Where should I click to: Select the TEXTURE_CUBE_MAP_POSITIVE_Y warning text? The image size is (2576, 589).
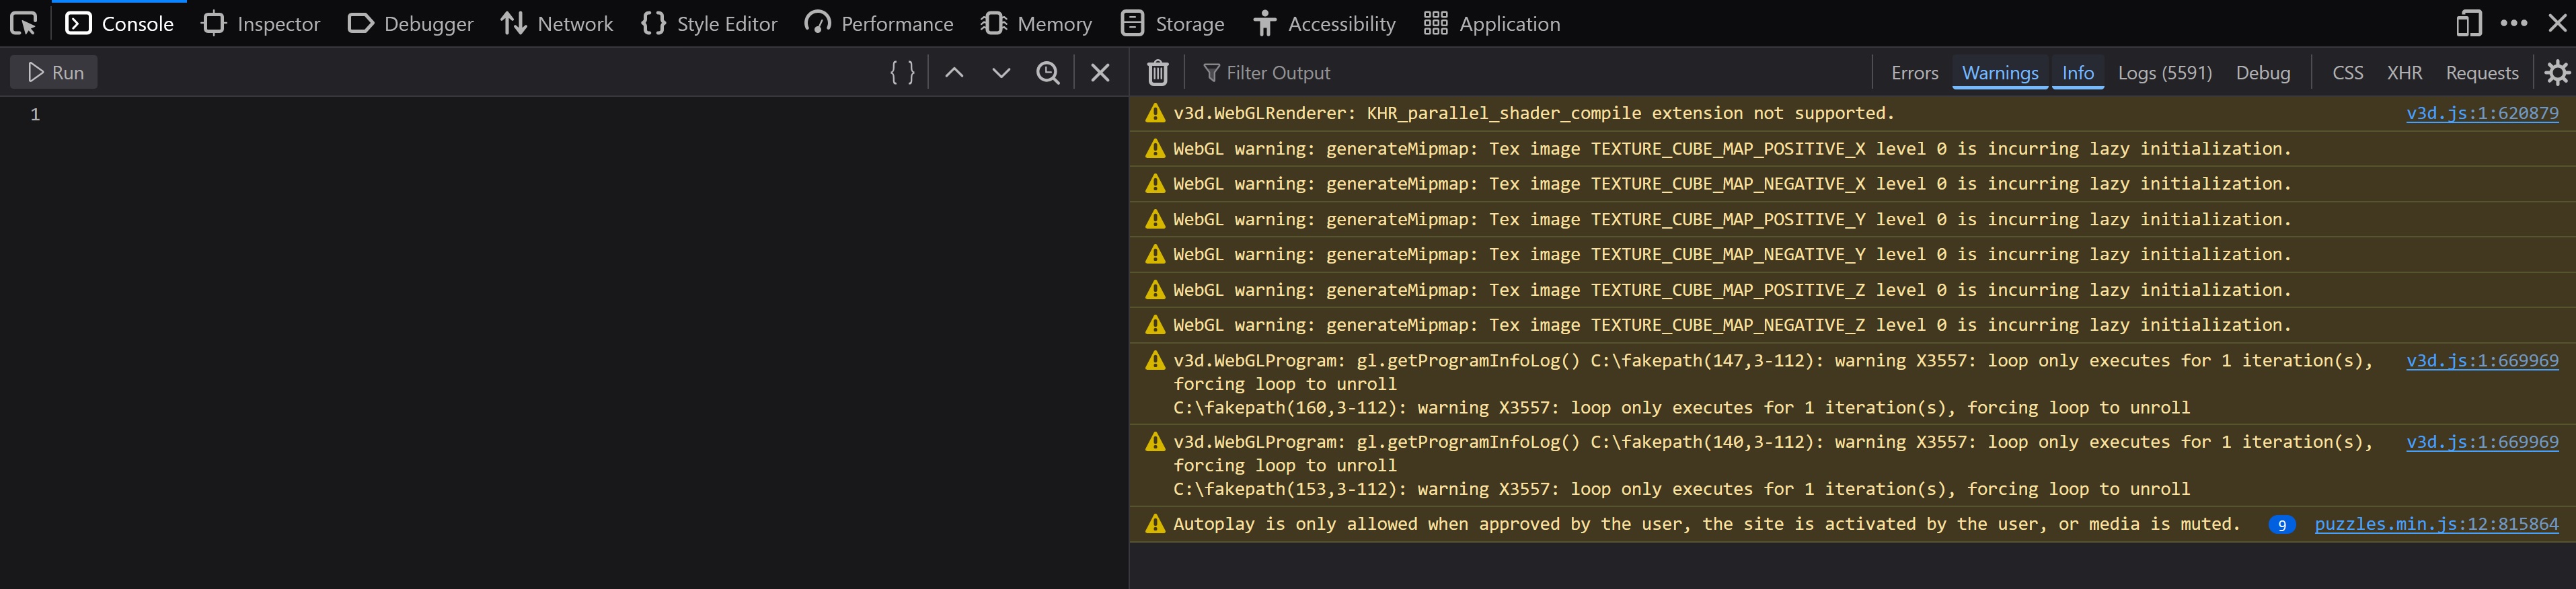click(1732, 219)
